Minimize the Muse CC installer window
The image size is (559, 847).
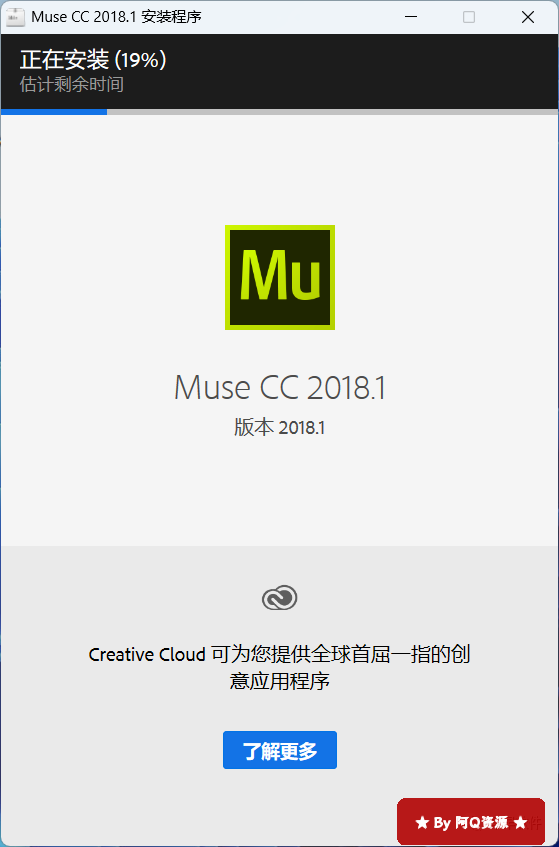pos(411,17)
